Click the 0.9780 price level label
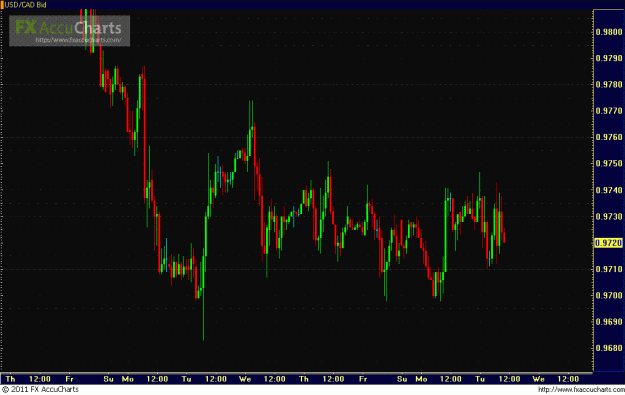Screen dimensions: 625x395 (609, 85)
